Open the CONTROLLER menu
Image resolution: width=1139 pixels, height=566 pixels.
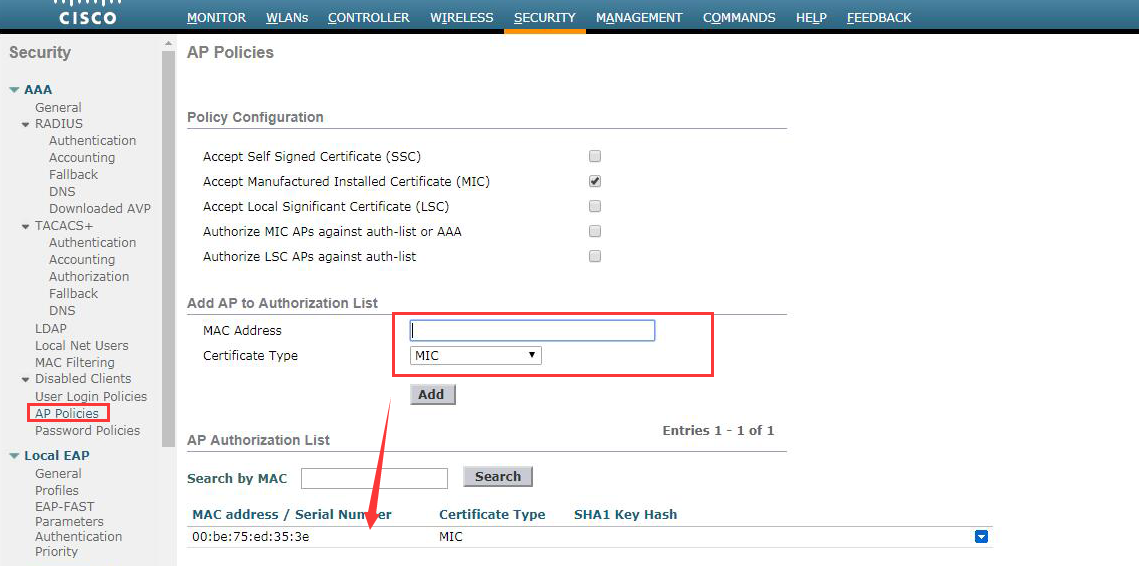click(x=368, y=17)
